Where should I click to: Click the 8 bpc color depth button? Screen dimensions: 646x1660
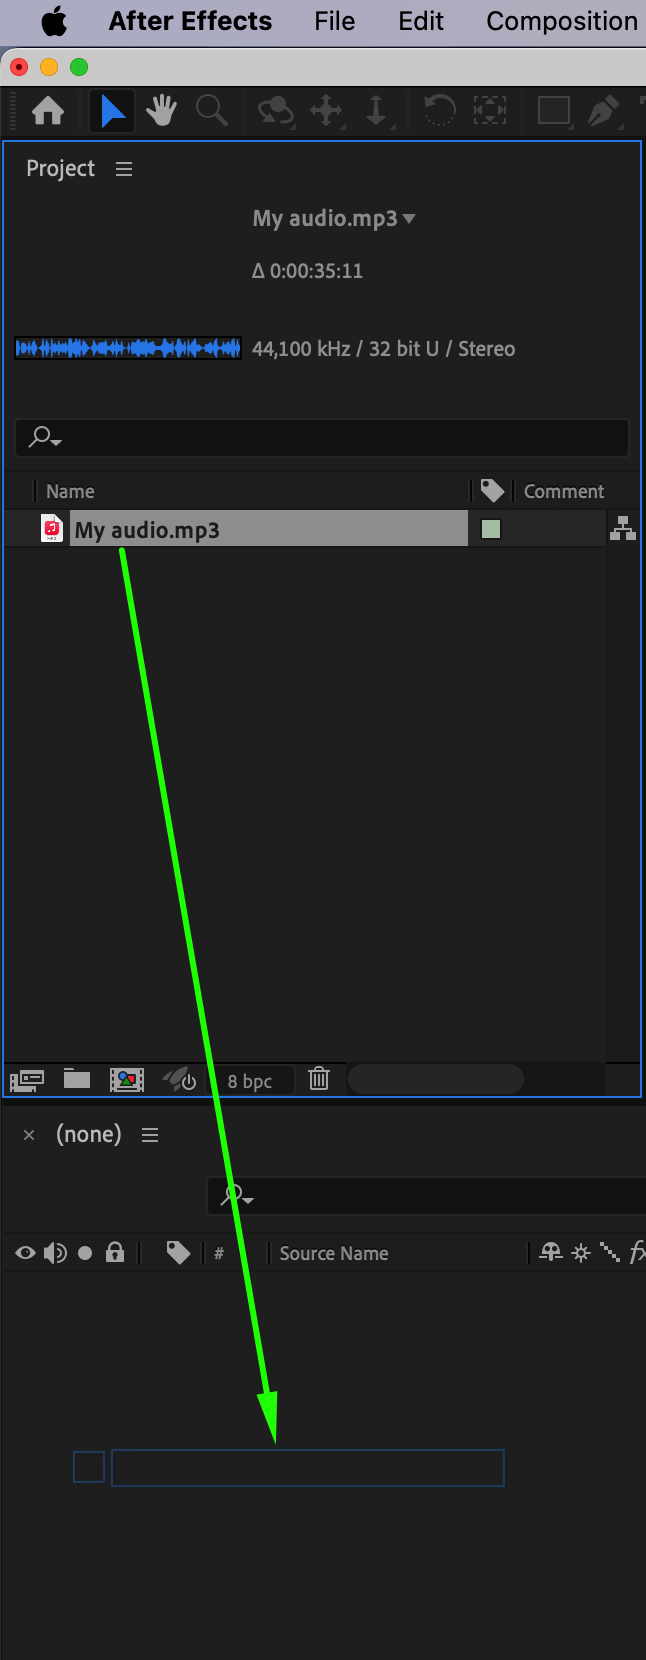250,1081
